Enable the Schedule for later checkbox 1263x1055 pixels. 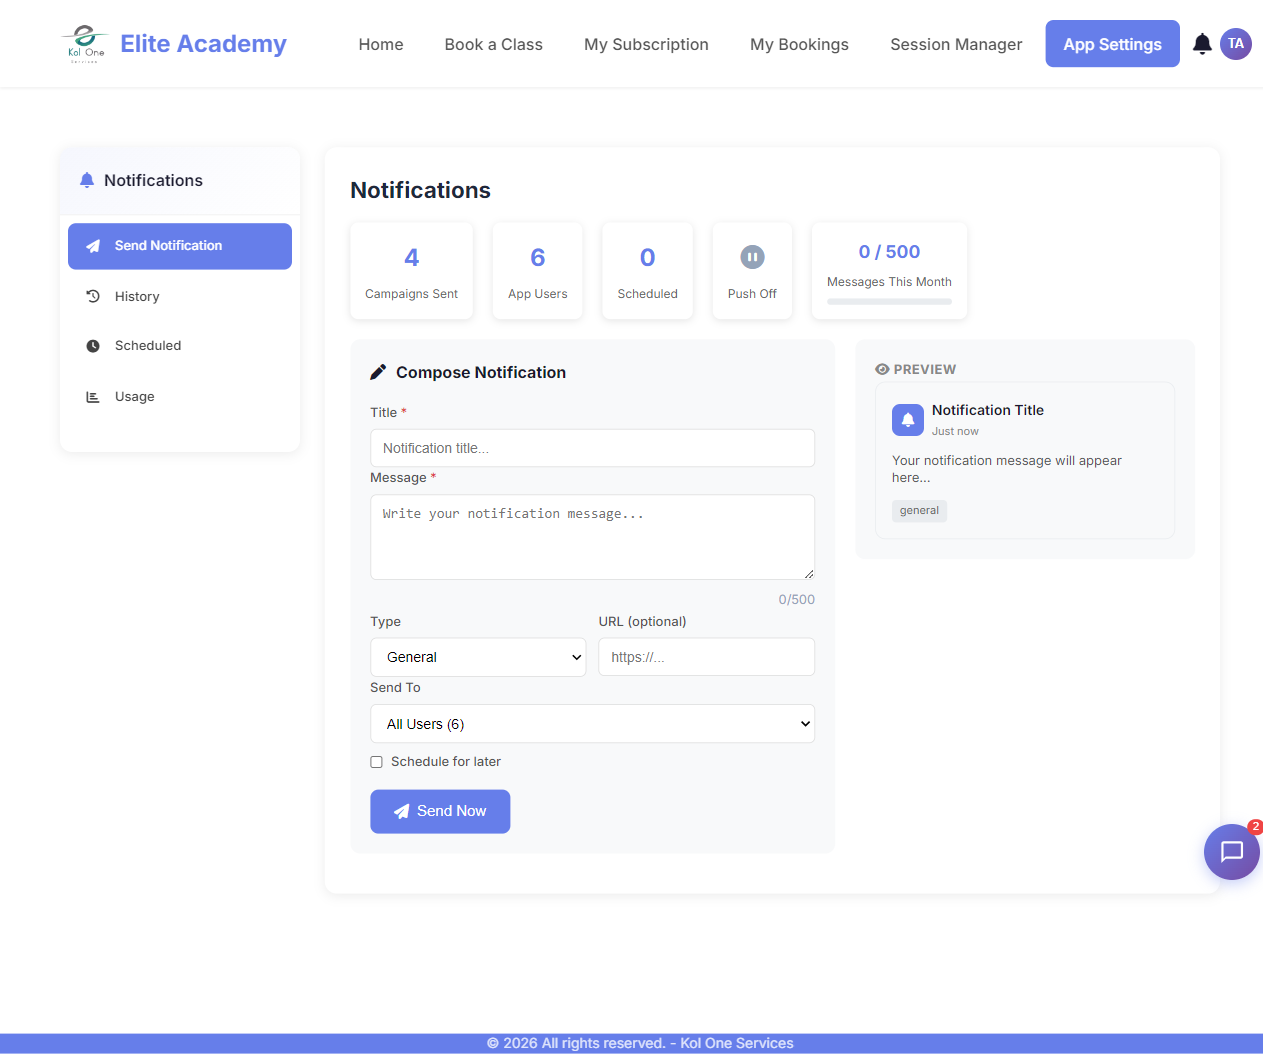click(377, 762)
